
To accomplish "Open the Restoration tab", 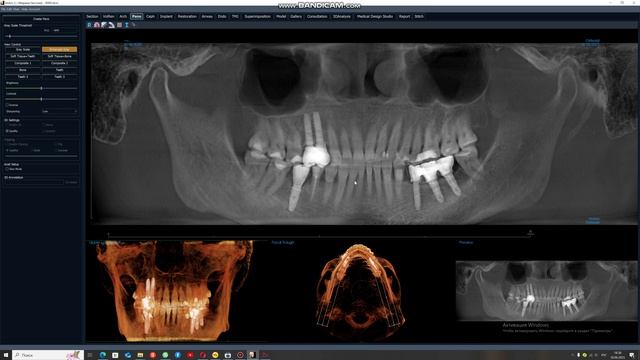I will [x=187, y=16].
